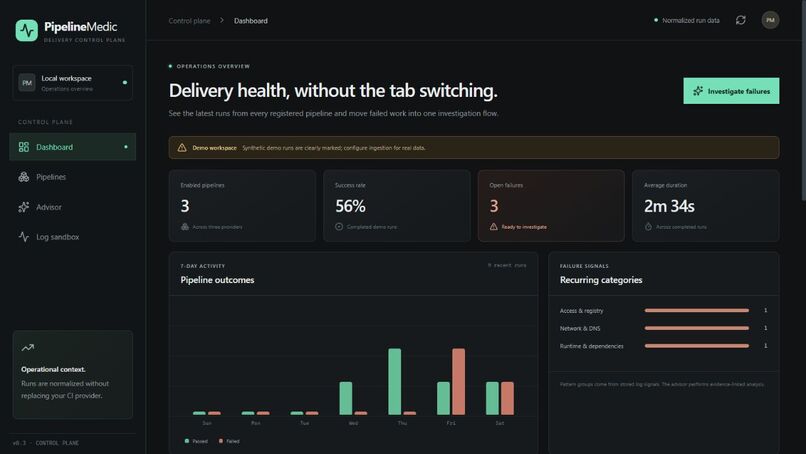Open the Pipelines icon in sidebar
The height and width of the screenshot is (454, 806).
click(24, 177)
